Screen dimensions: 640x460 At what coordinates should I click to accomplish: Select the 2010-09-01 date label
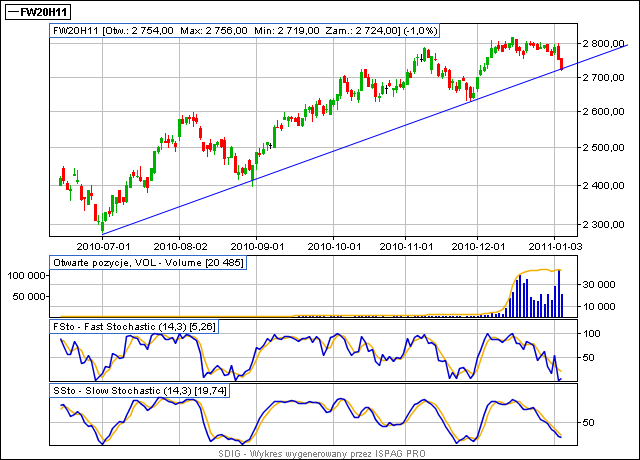pyautogui.click(x=256, y=243)
